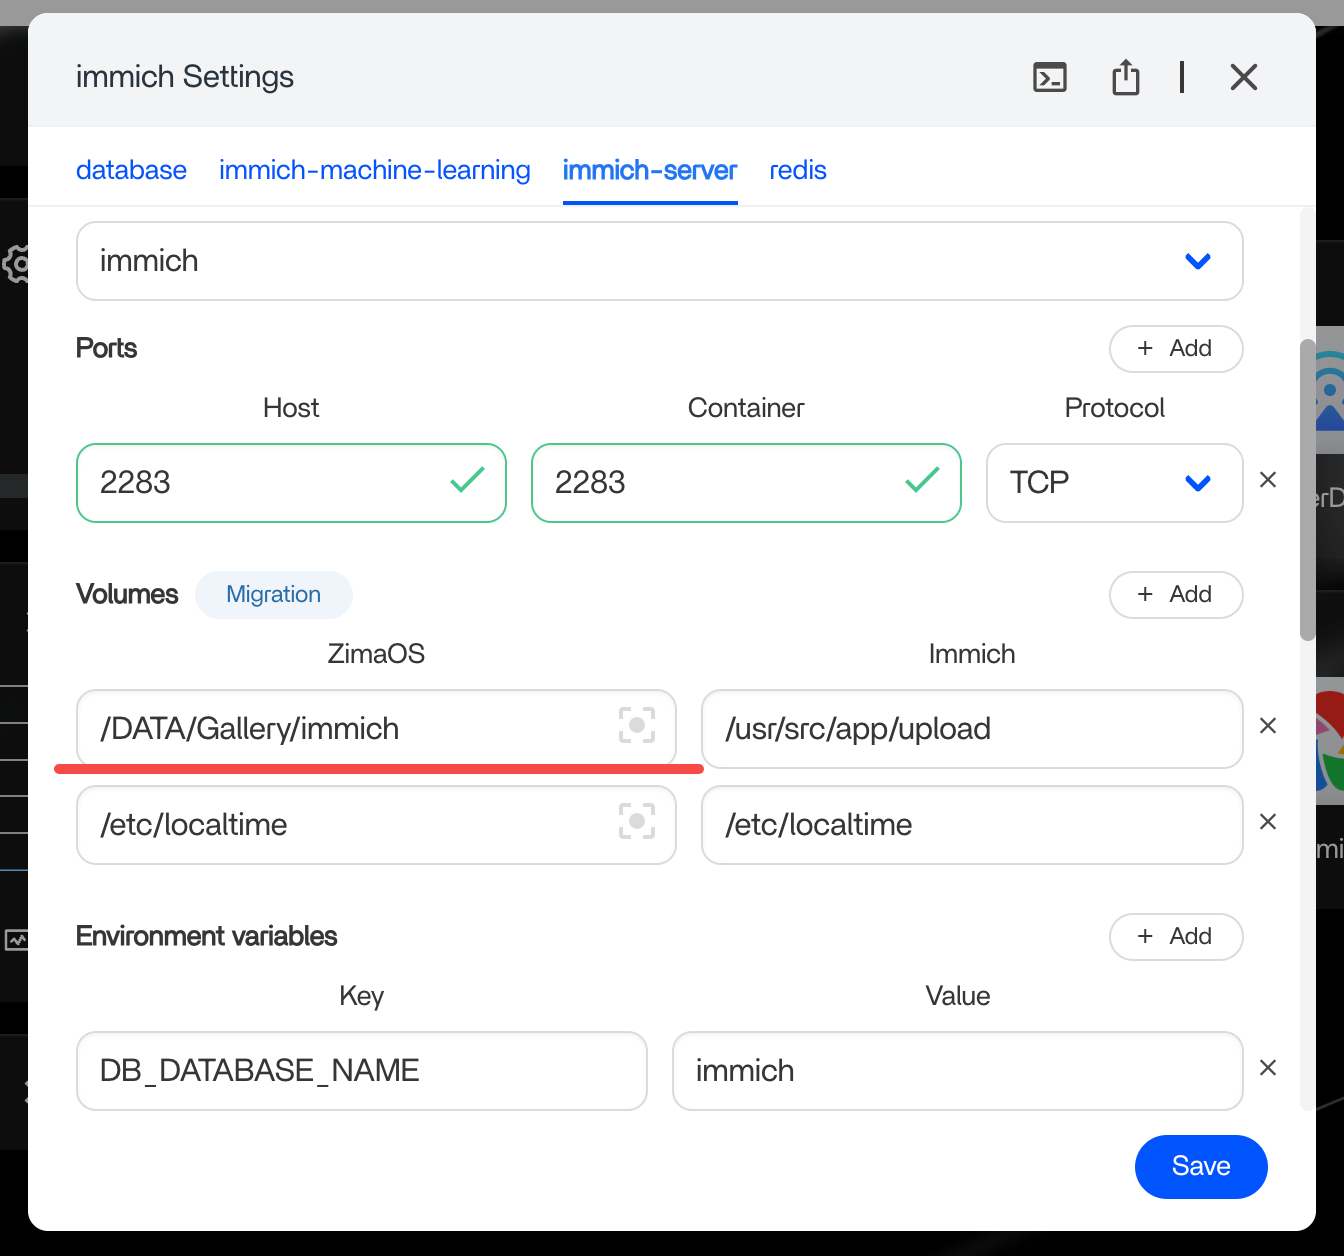Image resolution: width=1344 pixels, height=1256 pixels.
Task: Open the terminal icon in header
Action: 1050,77
